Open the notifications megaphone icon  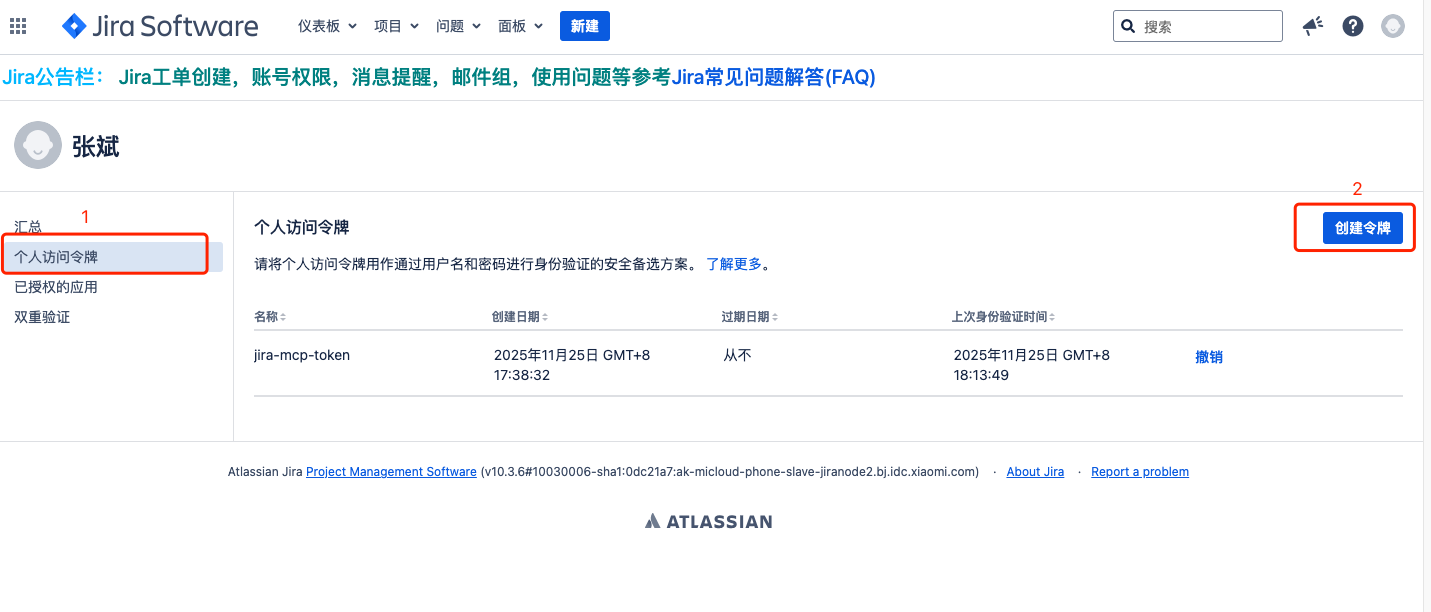(x=1313, y=26)
